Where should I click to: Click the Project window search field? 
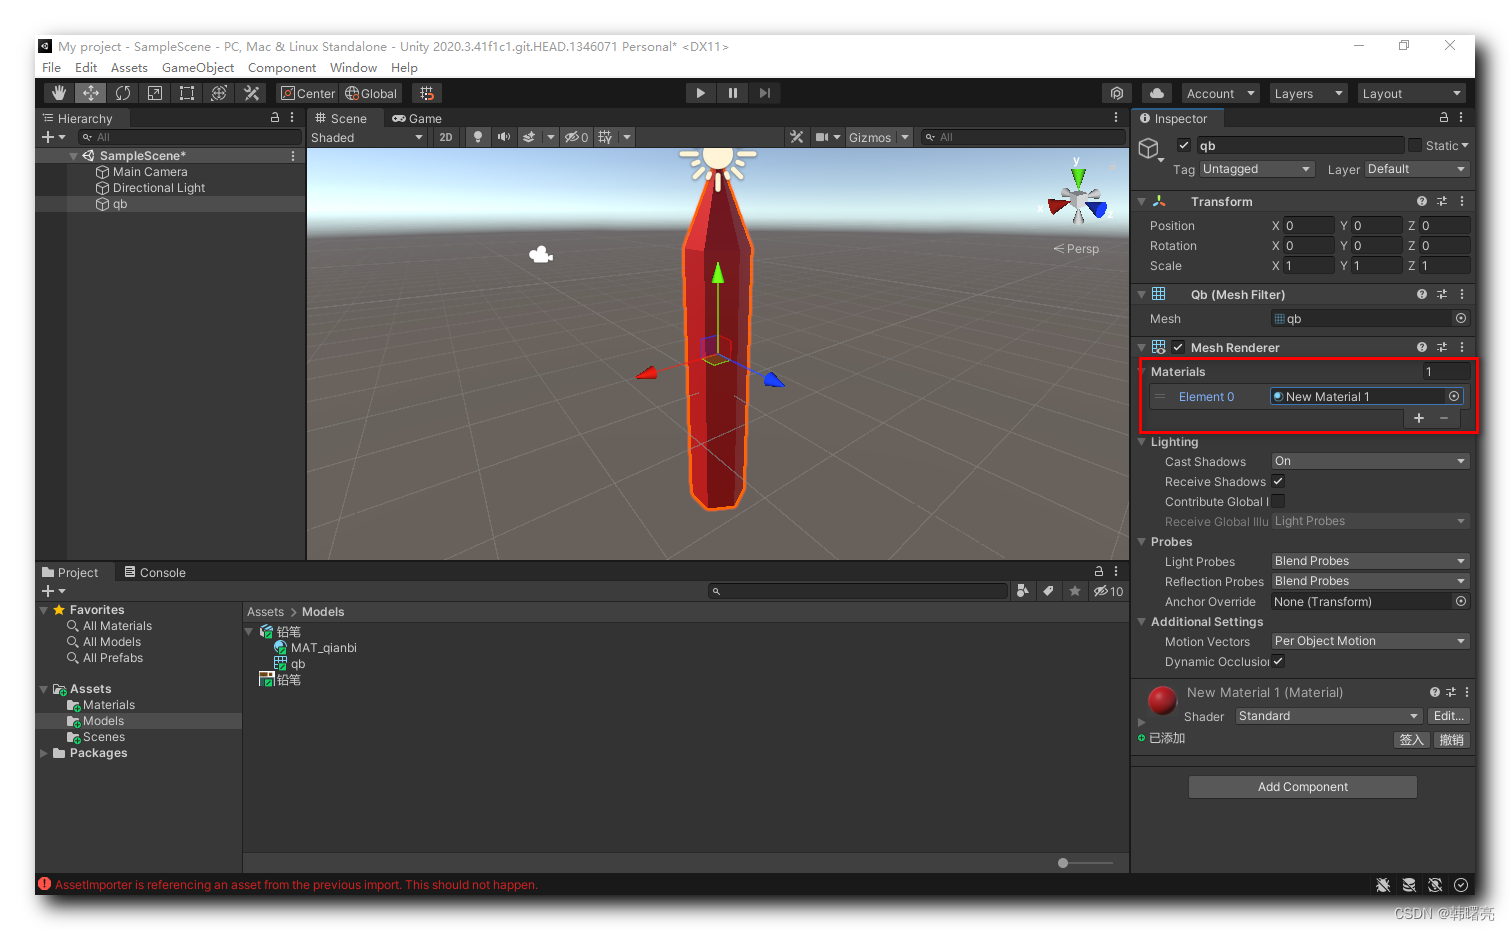tap(857, 591)
